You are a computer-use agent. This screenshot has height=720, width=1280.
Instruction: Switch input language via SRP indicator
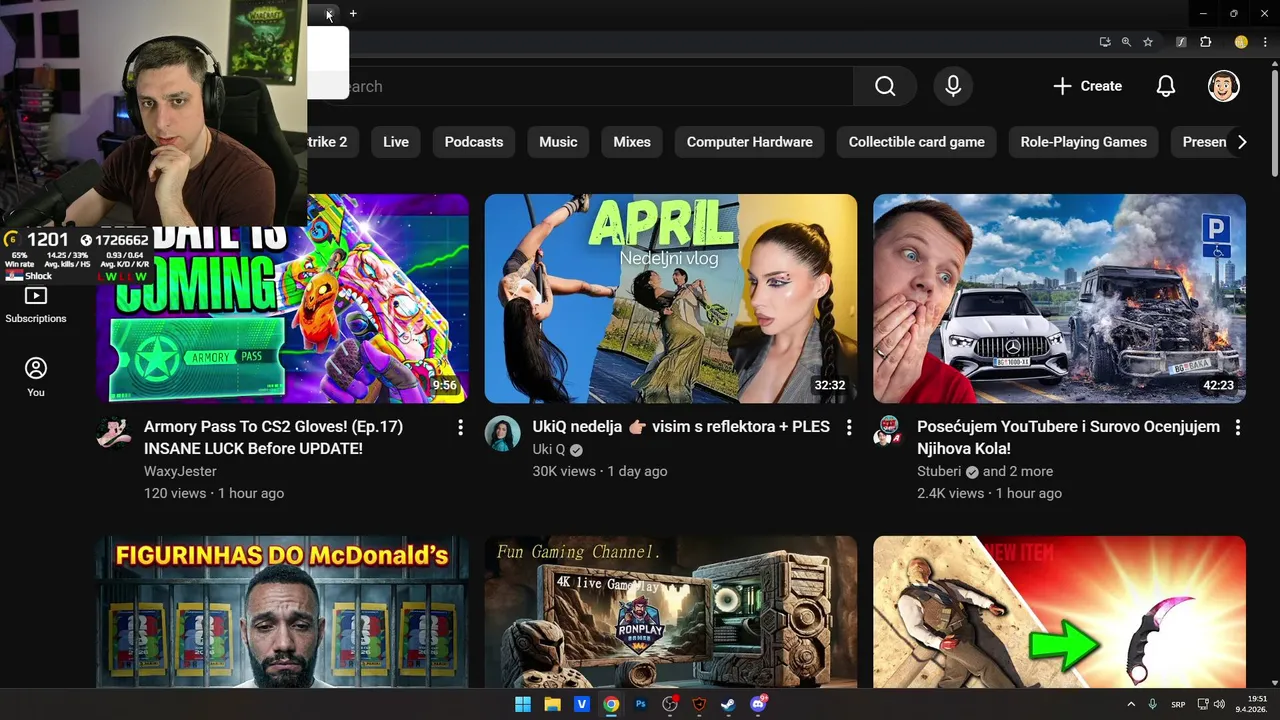click(x=1179, y=704)
